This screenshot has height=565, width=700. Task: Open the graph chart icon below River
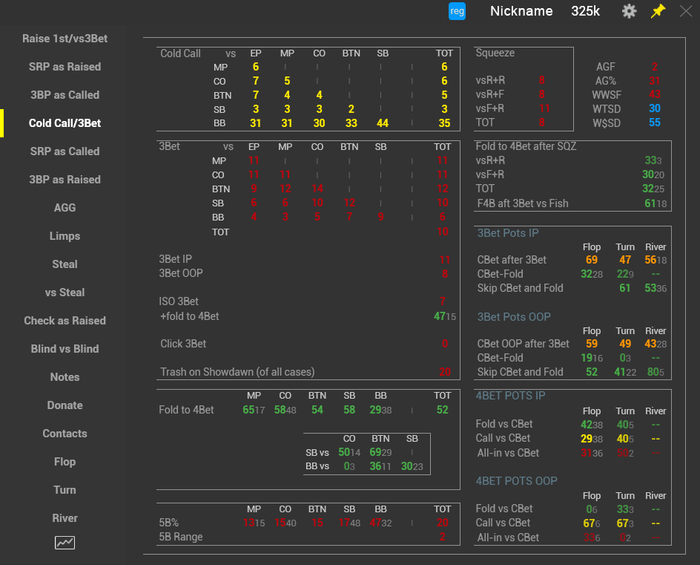(x=65, y=543)
